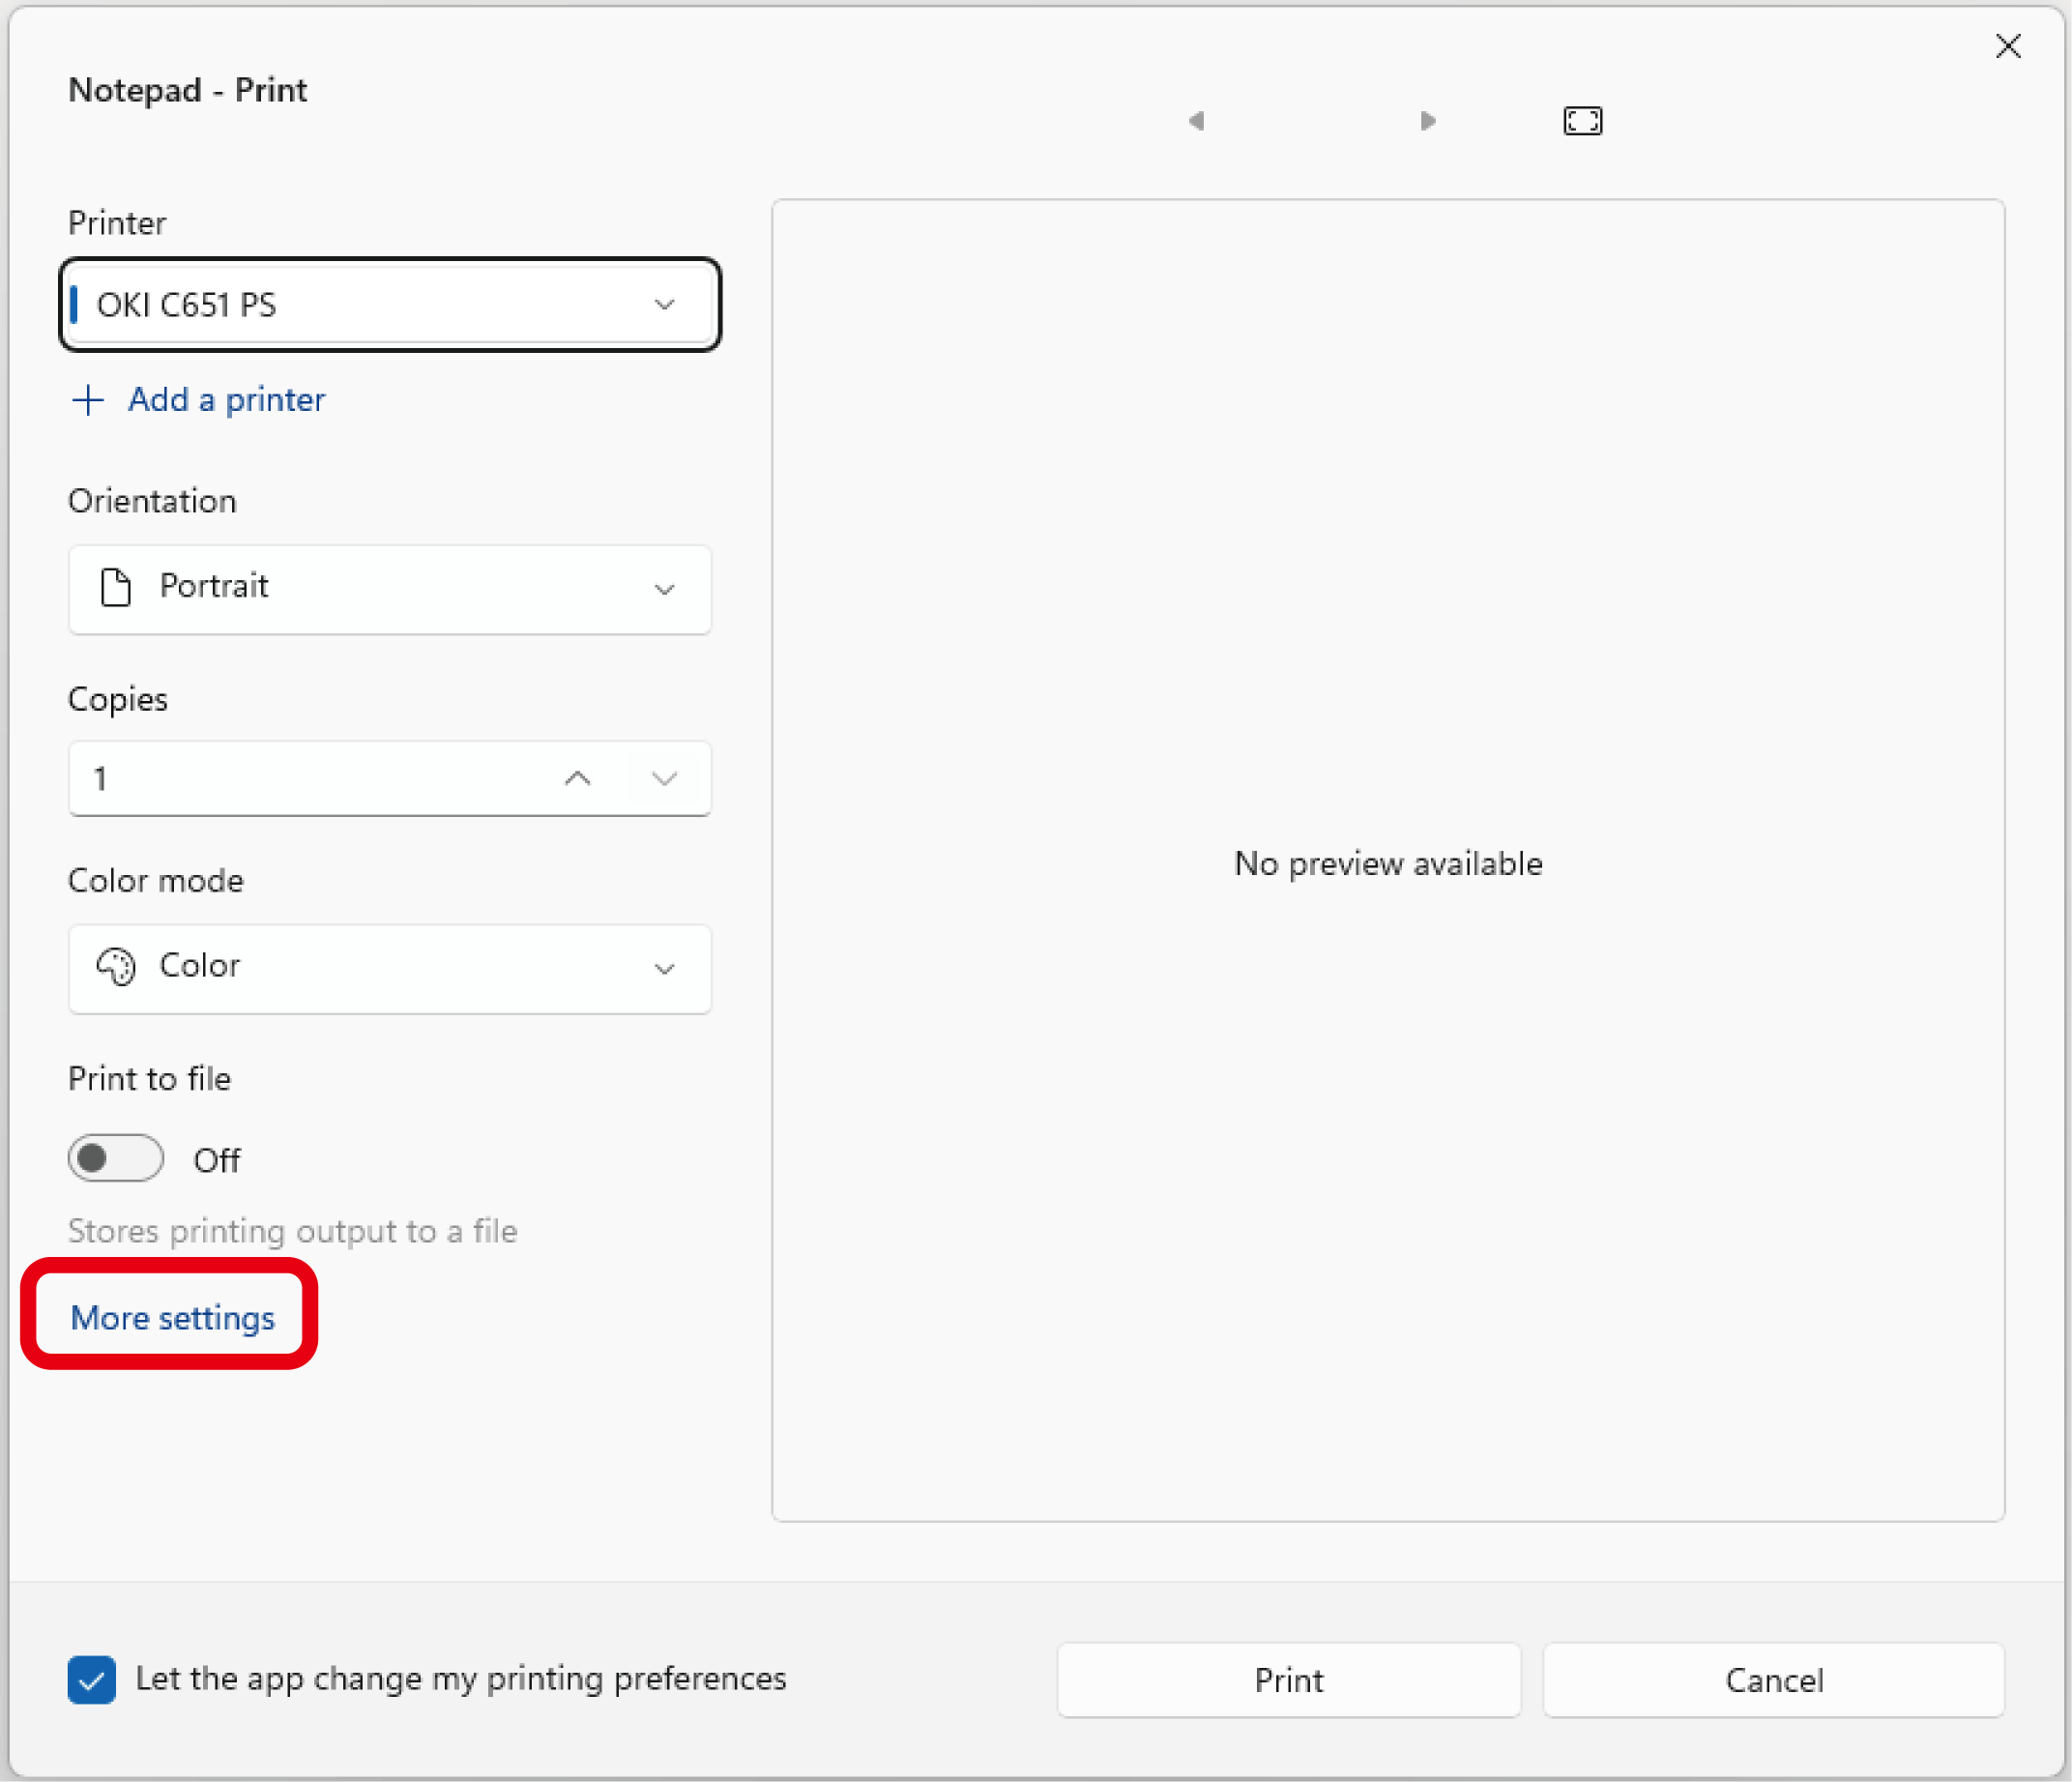Expand the Orientation dropdown
This screenshot has height=1782, width=2072.
click(x=390, y=589)
